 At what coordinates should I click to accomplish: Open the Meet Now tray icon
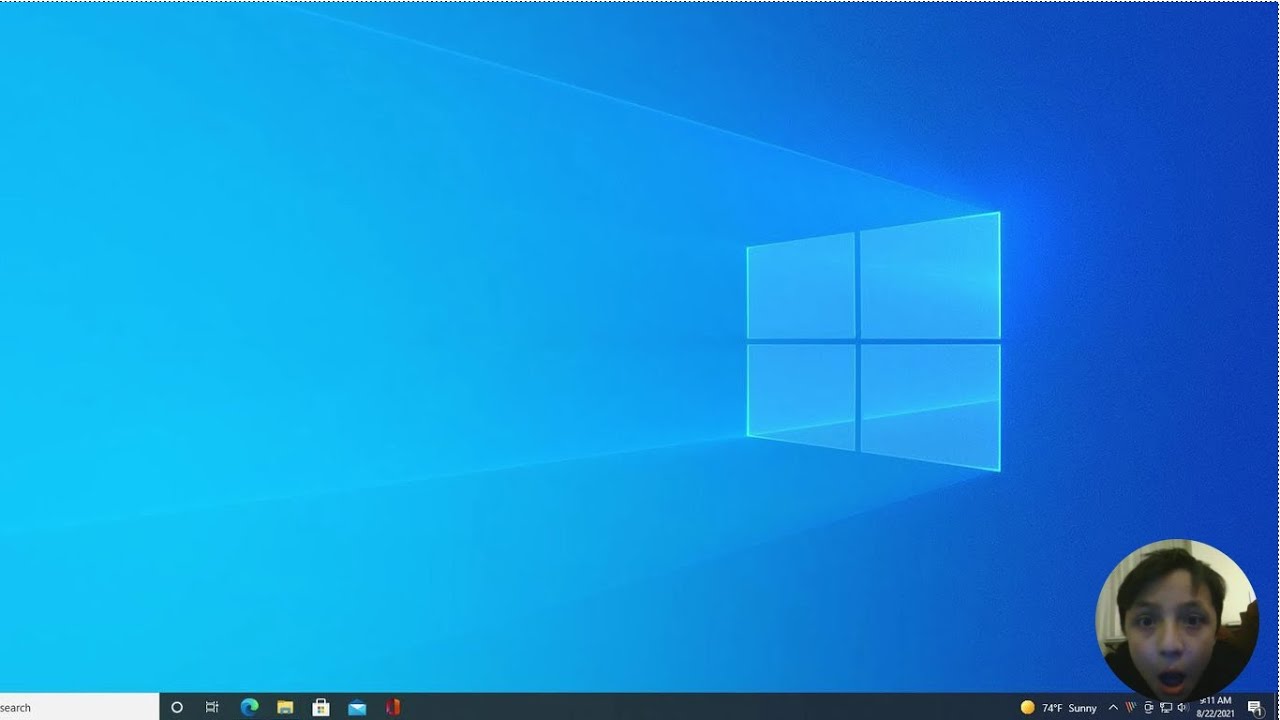(x=1148, y=708)
